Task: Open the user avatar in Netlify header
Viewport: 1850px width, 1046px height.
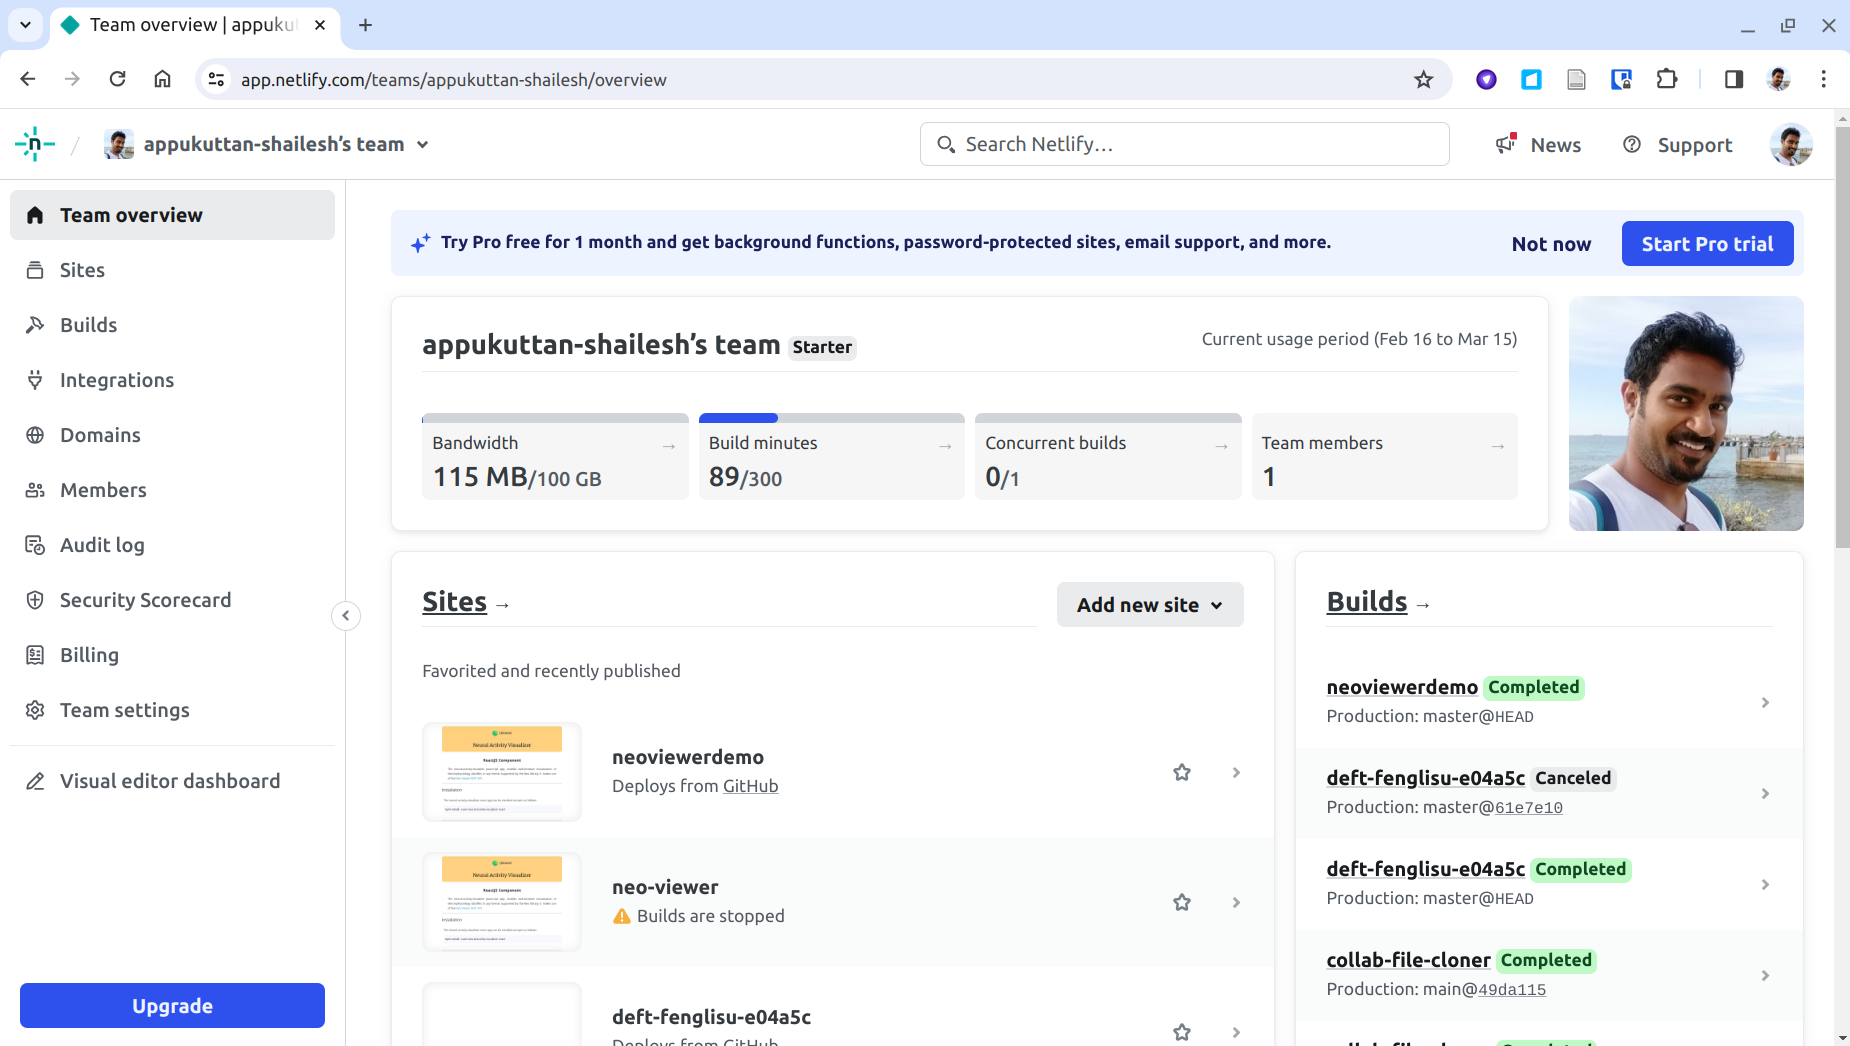Action: (x=1790, y=145)
